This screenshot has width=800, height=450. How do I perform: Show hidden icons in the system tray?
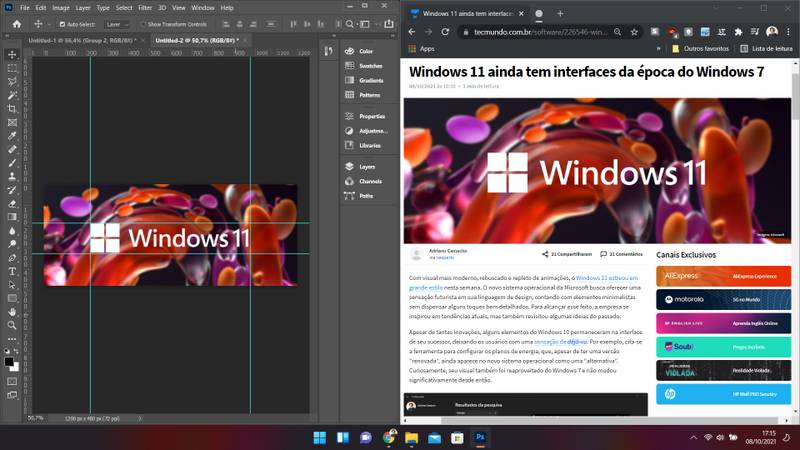pyautogui.click(x=693, y=437)
